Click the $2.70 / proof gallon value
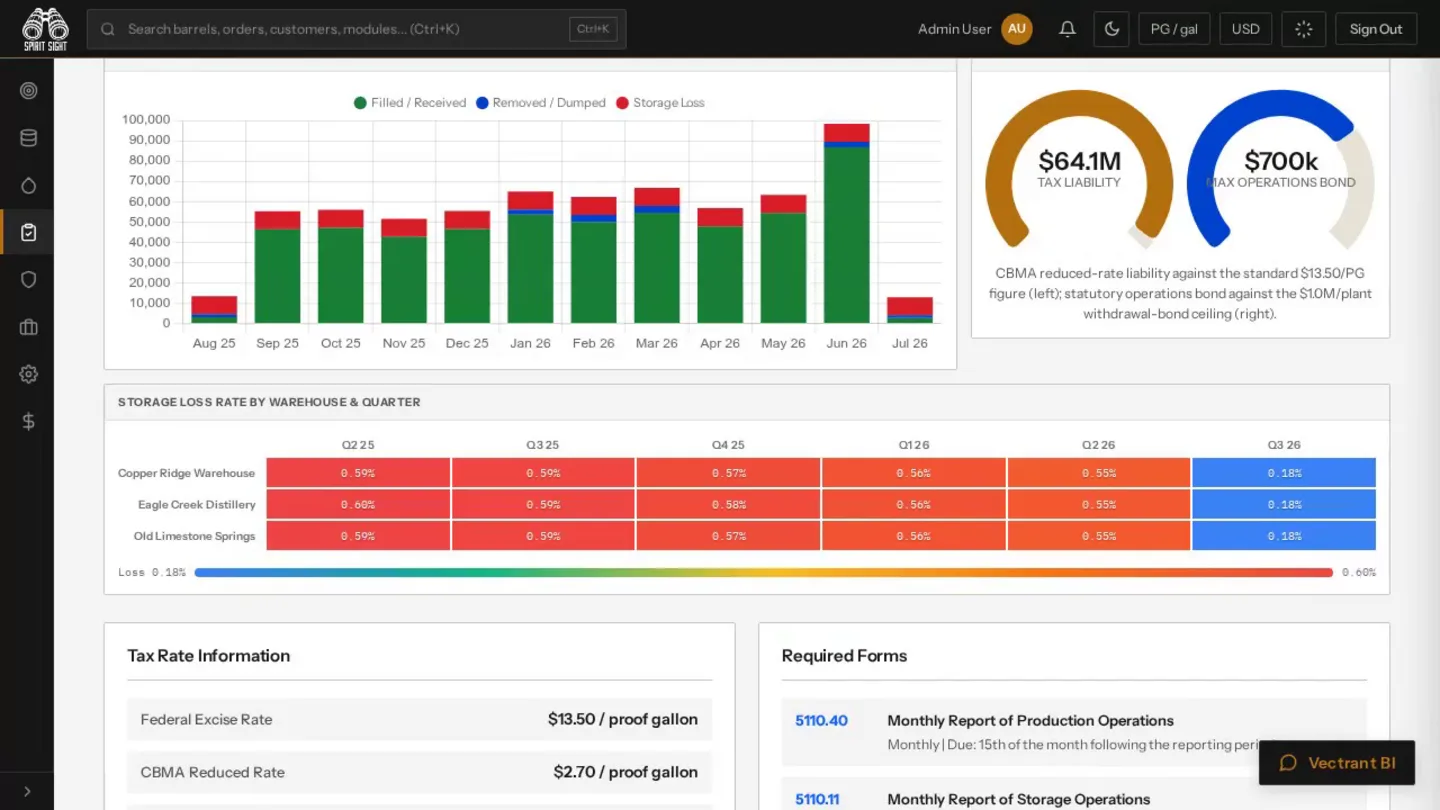The image size is (1440, 810). coord(626,772)
